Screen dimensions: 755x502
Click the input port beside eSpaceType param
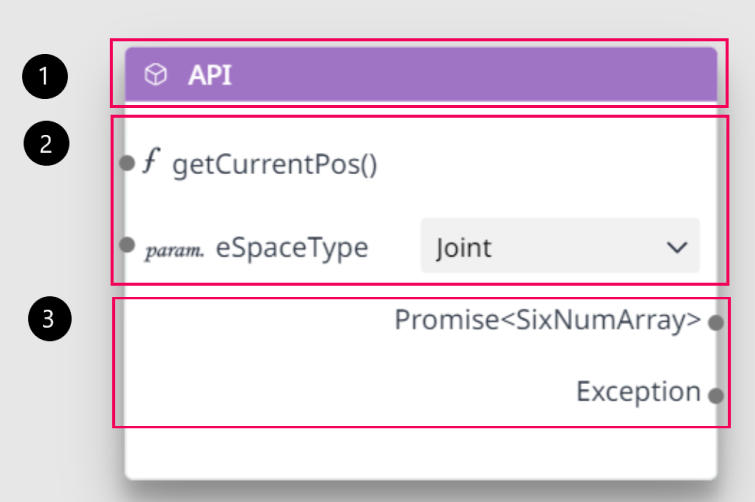(127, 245)
